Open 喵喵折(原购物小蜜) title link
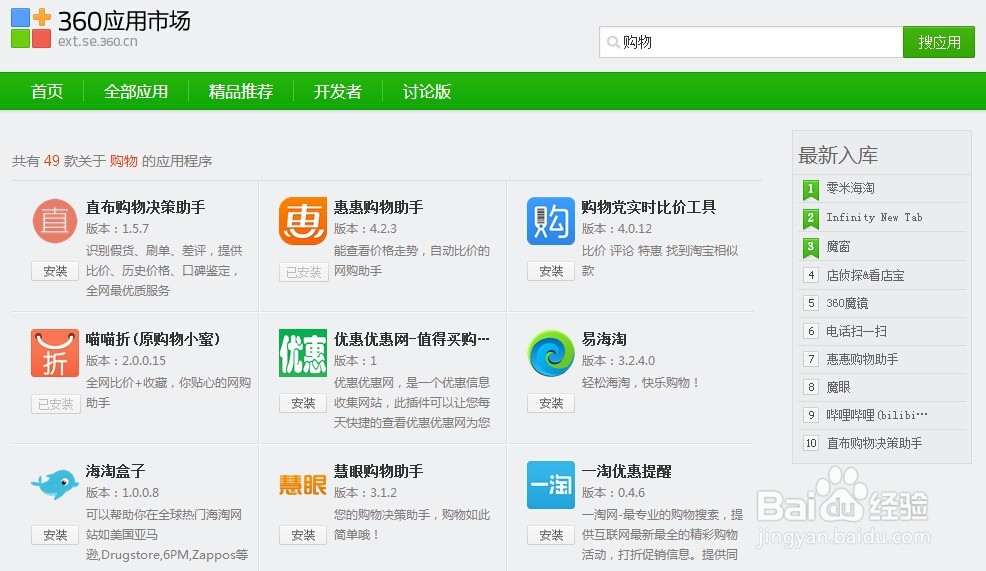The width and height of the screenshot is (986, 571). (x=153, y=339)
